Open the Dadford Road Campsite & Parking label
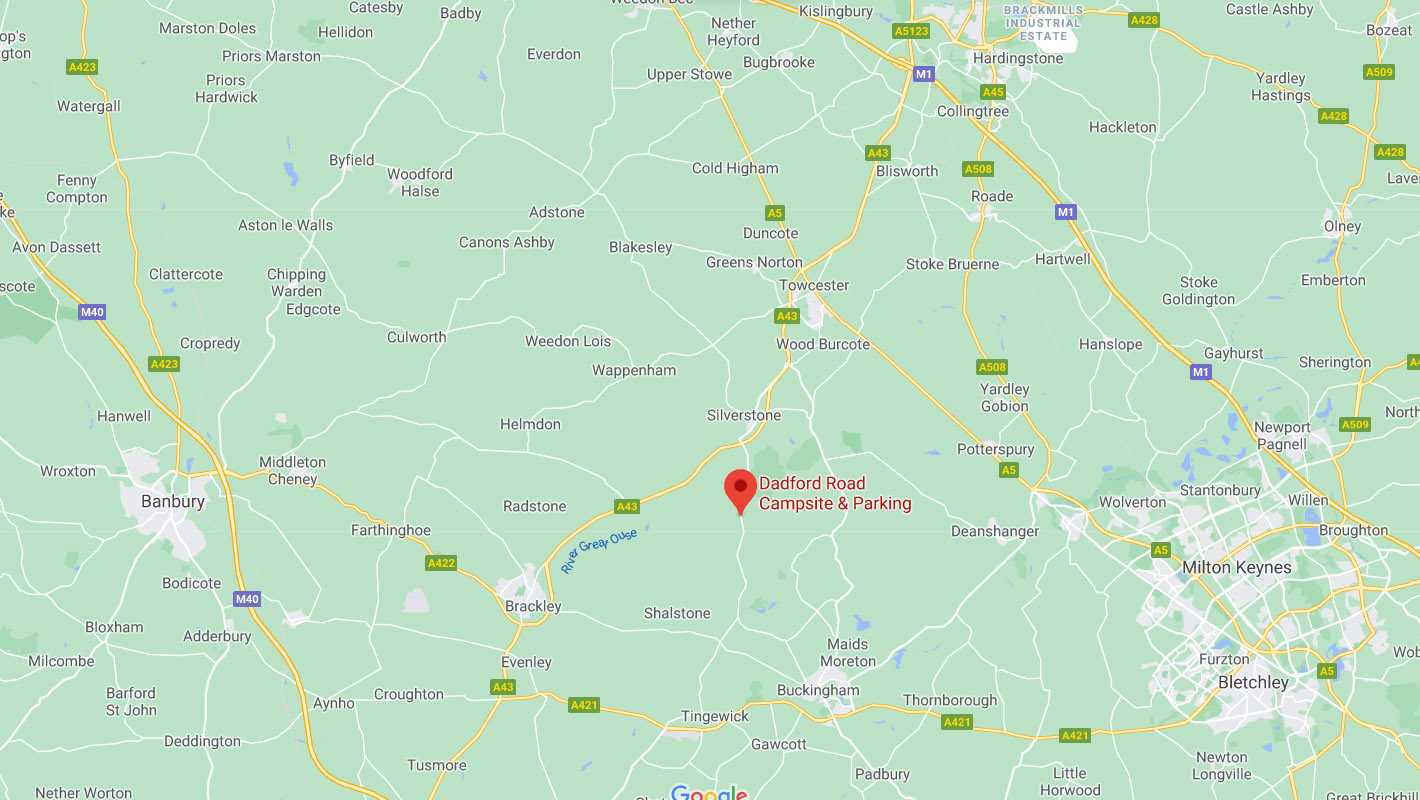 click(x=835, y=494)
